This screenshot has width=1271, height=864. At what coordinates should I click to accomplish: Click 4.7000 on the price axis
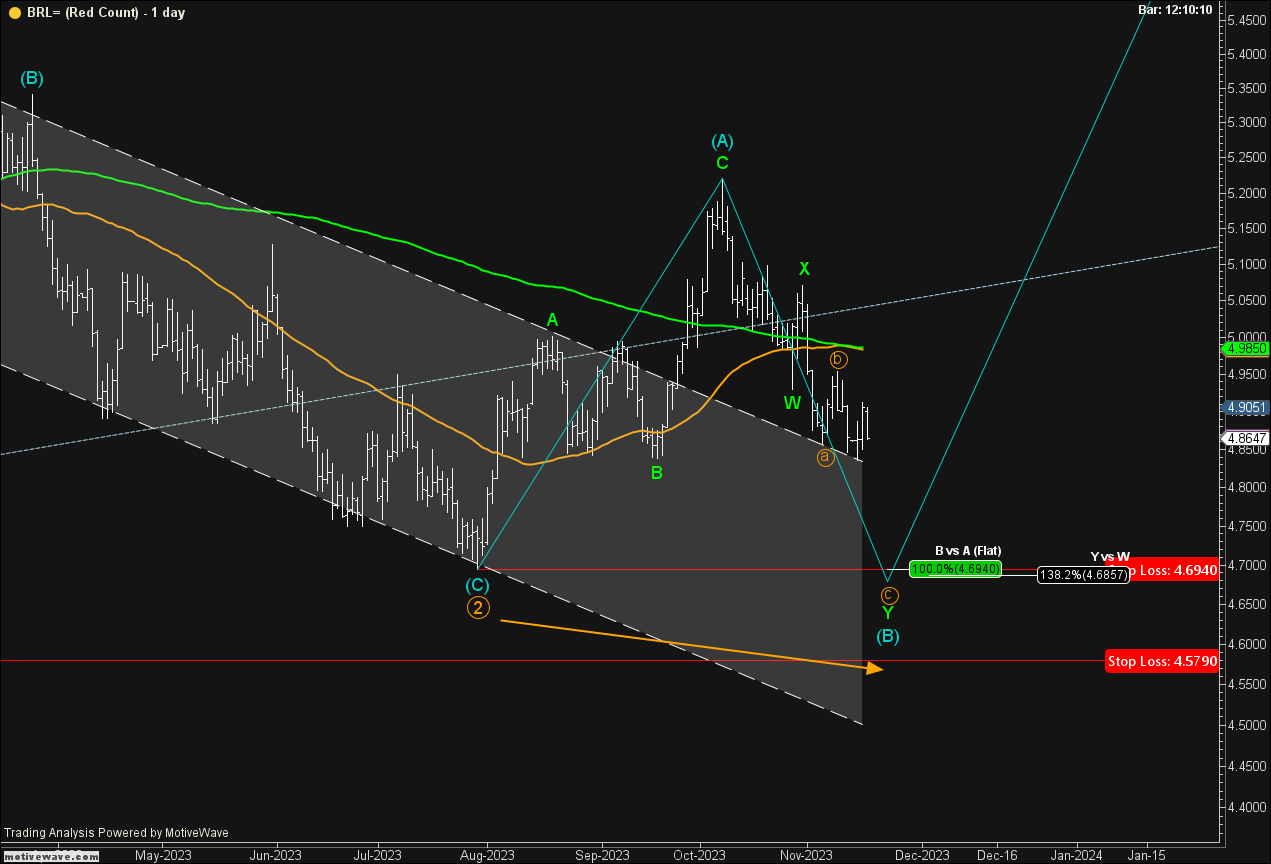(x=1246, y=565)
